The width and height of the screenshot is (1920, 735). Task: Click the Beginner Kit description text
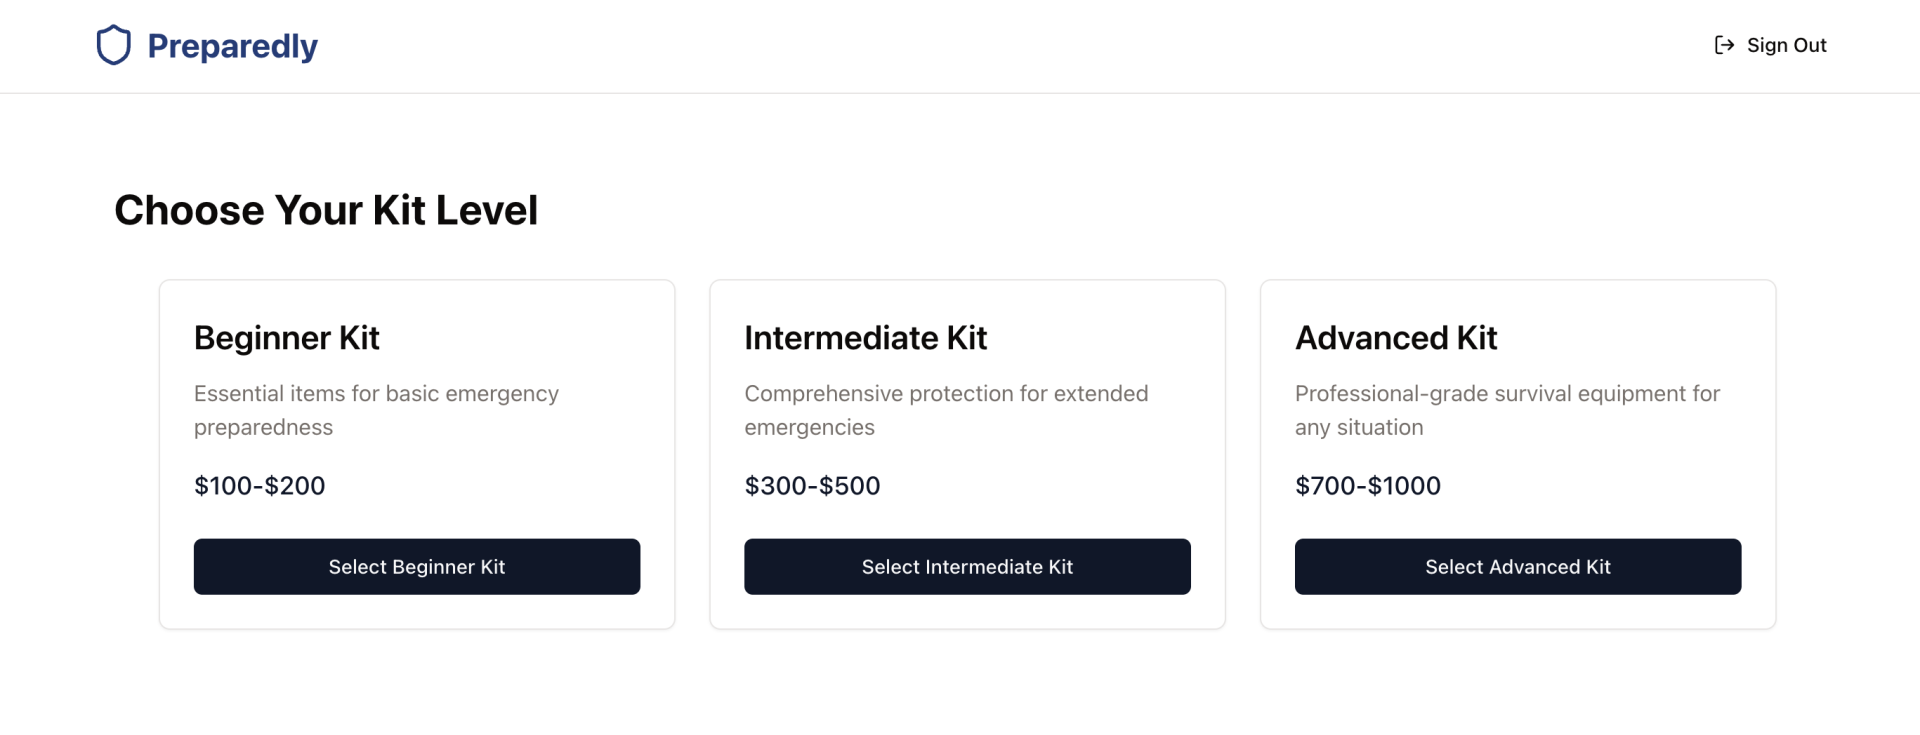tap(376, 410)
